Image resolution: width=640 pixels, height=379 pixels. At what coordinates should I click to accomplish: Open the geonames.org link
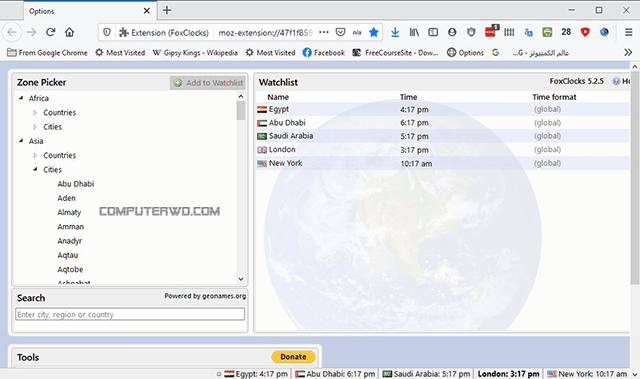pos(224,296)
